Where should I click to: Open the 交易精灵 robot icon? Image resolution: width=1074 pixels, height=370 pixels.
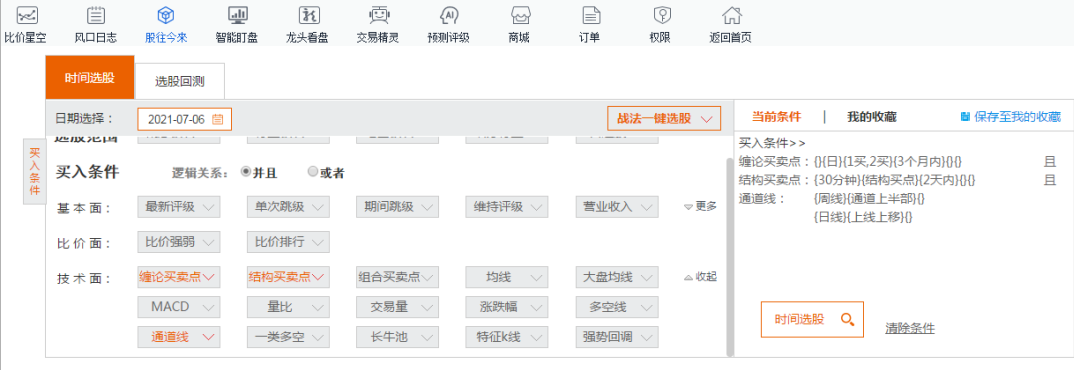pos(379,14)
